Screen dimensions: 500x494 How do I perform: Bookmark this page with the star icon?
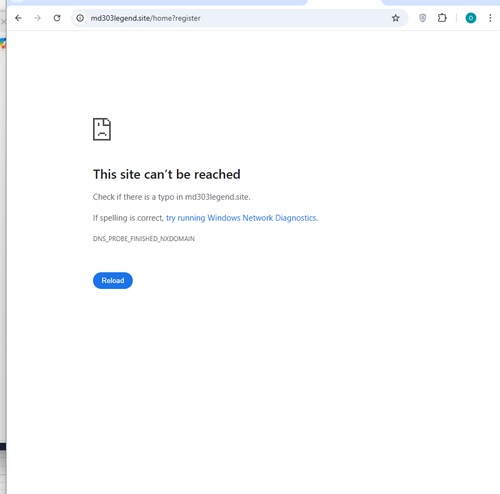(x=395, y=18)
